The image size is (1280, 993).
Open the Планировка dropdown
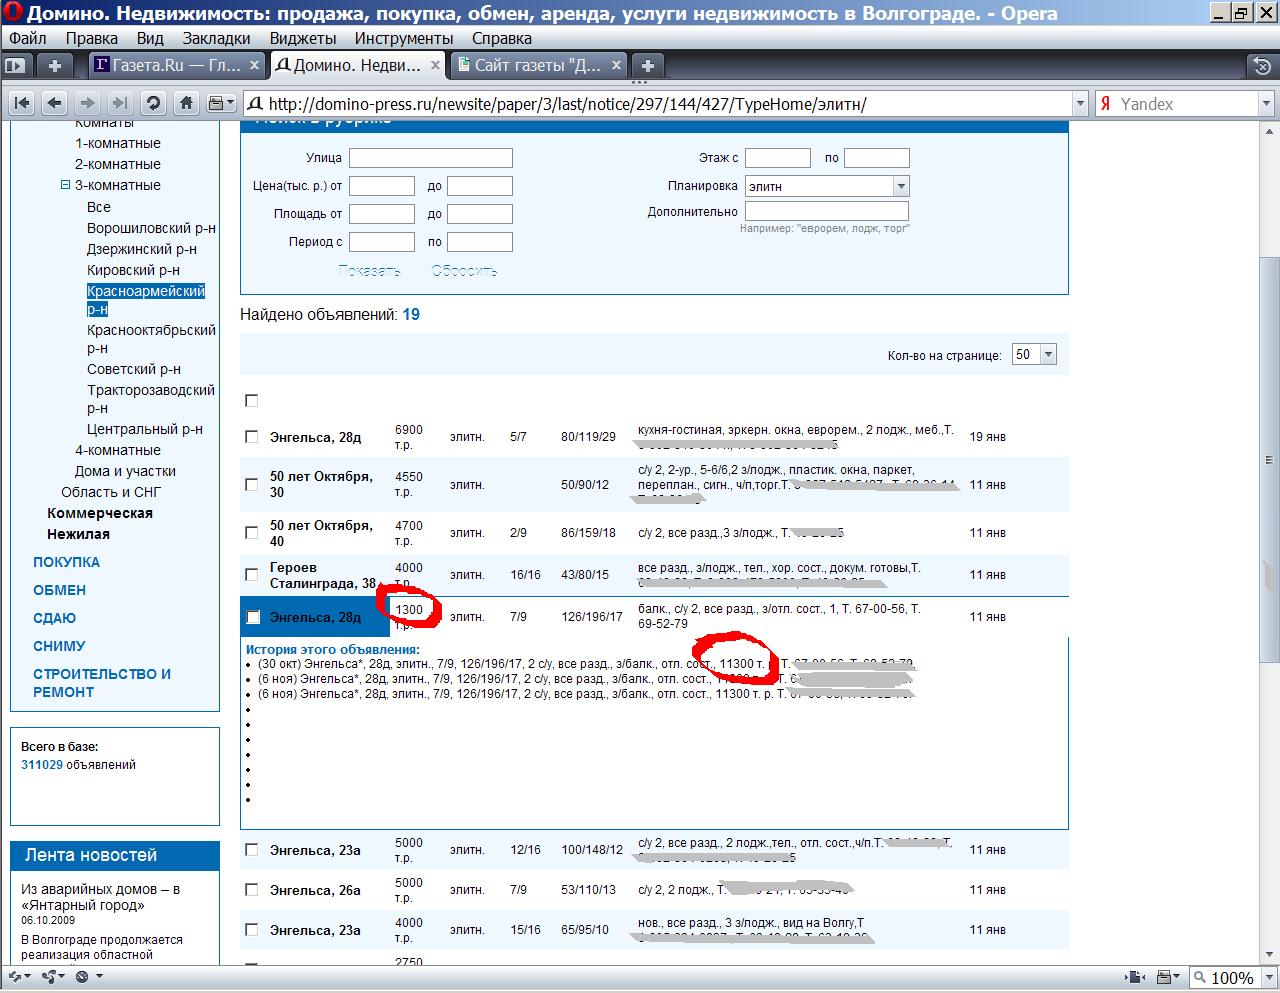[x=900, y=186]
